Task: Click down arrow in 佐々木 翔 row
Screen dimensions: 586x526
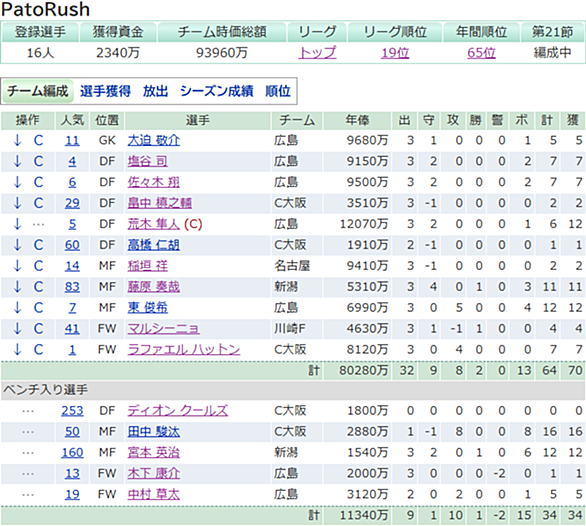Action: (17, 182)
